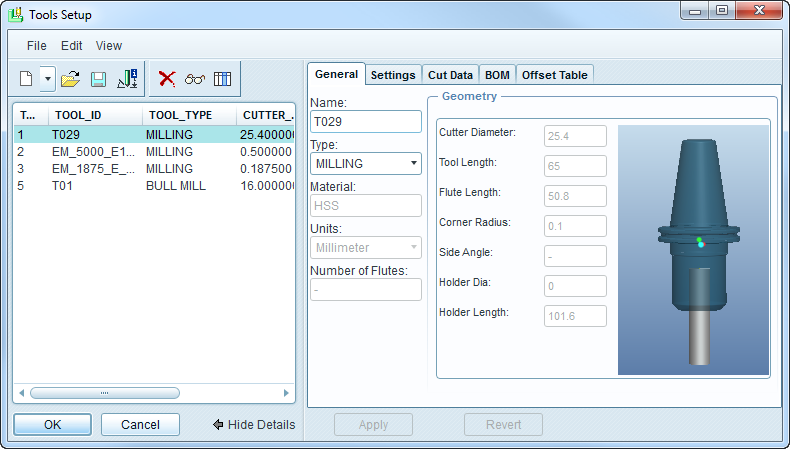Click the Holder Length field 101.6

(575, 316)
